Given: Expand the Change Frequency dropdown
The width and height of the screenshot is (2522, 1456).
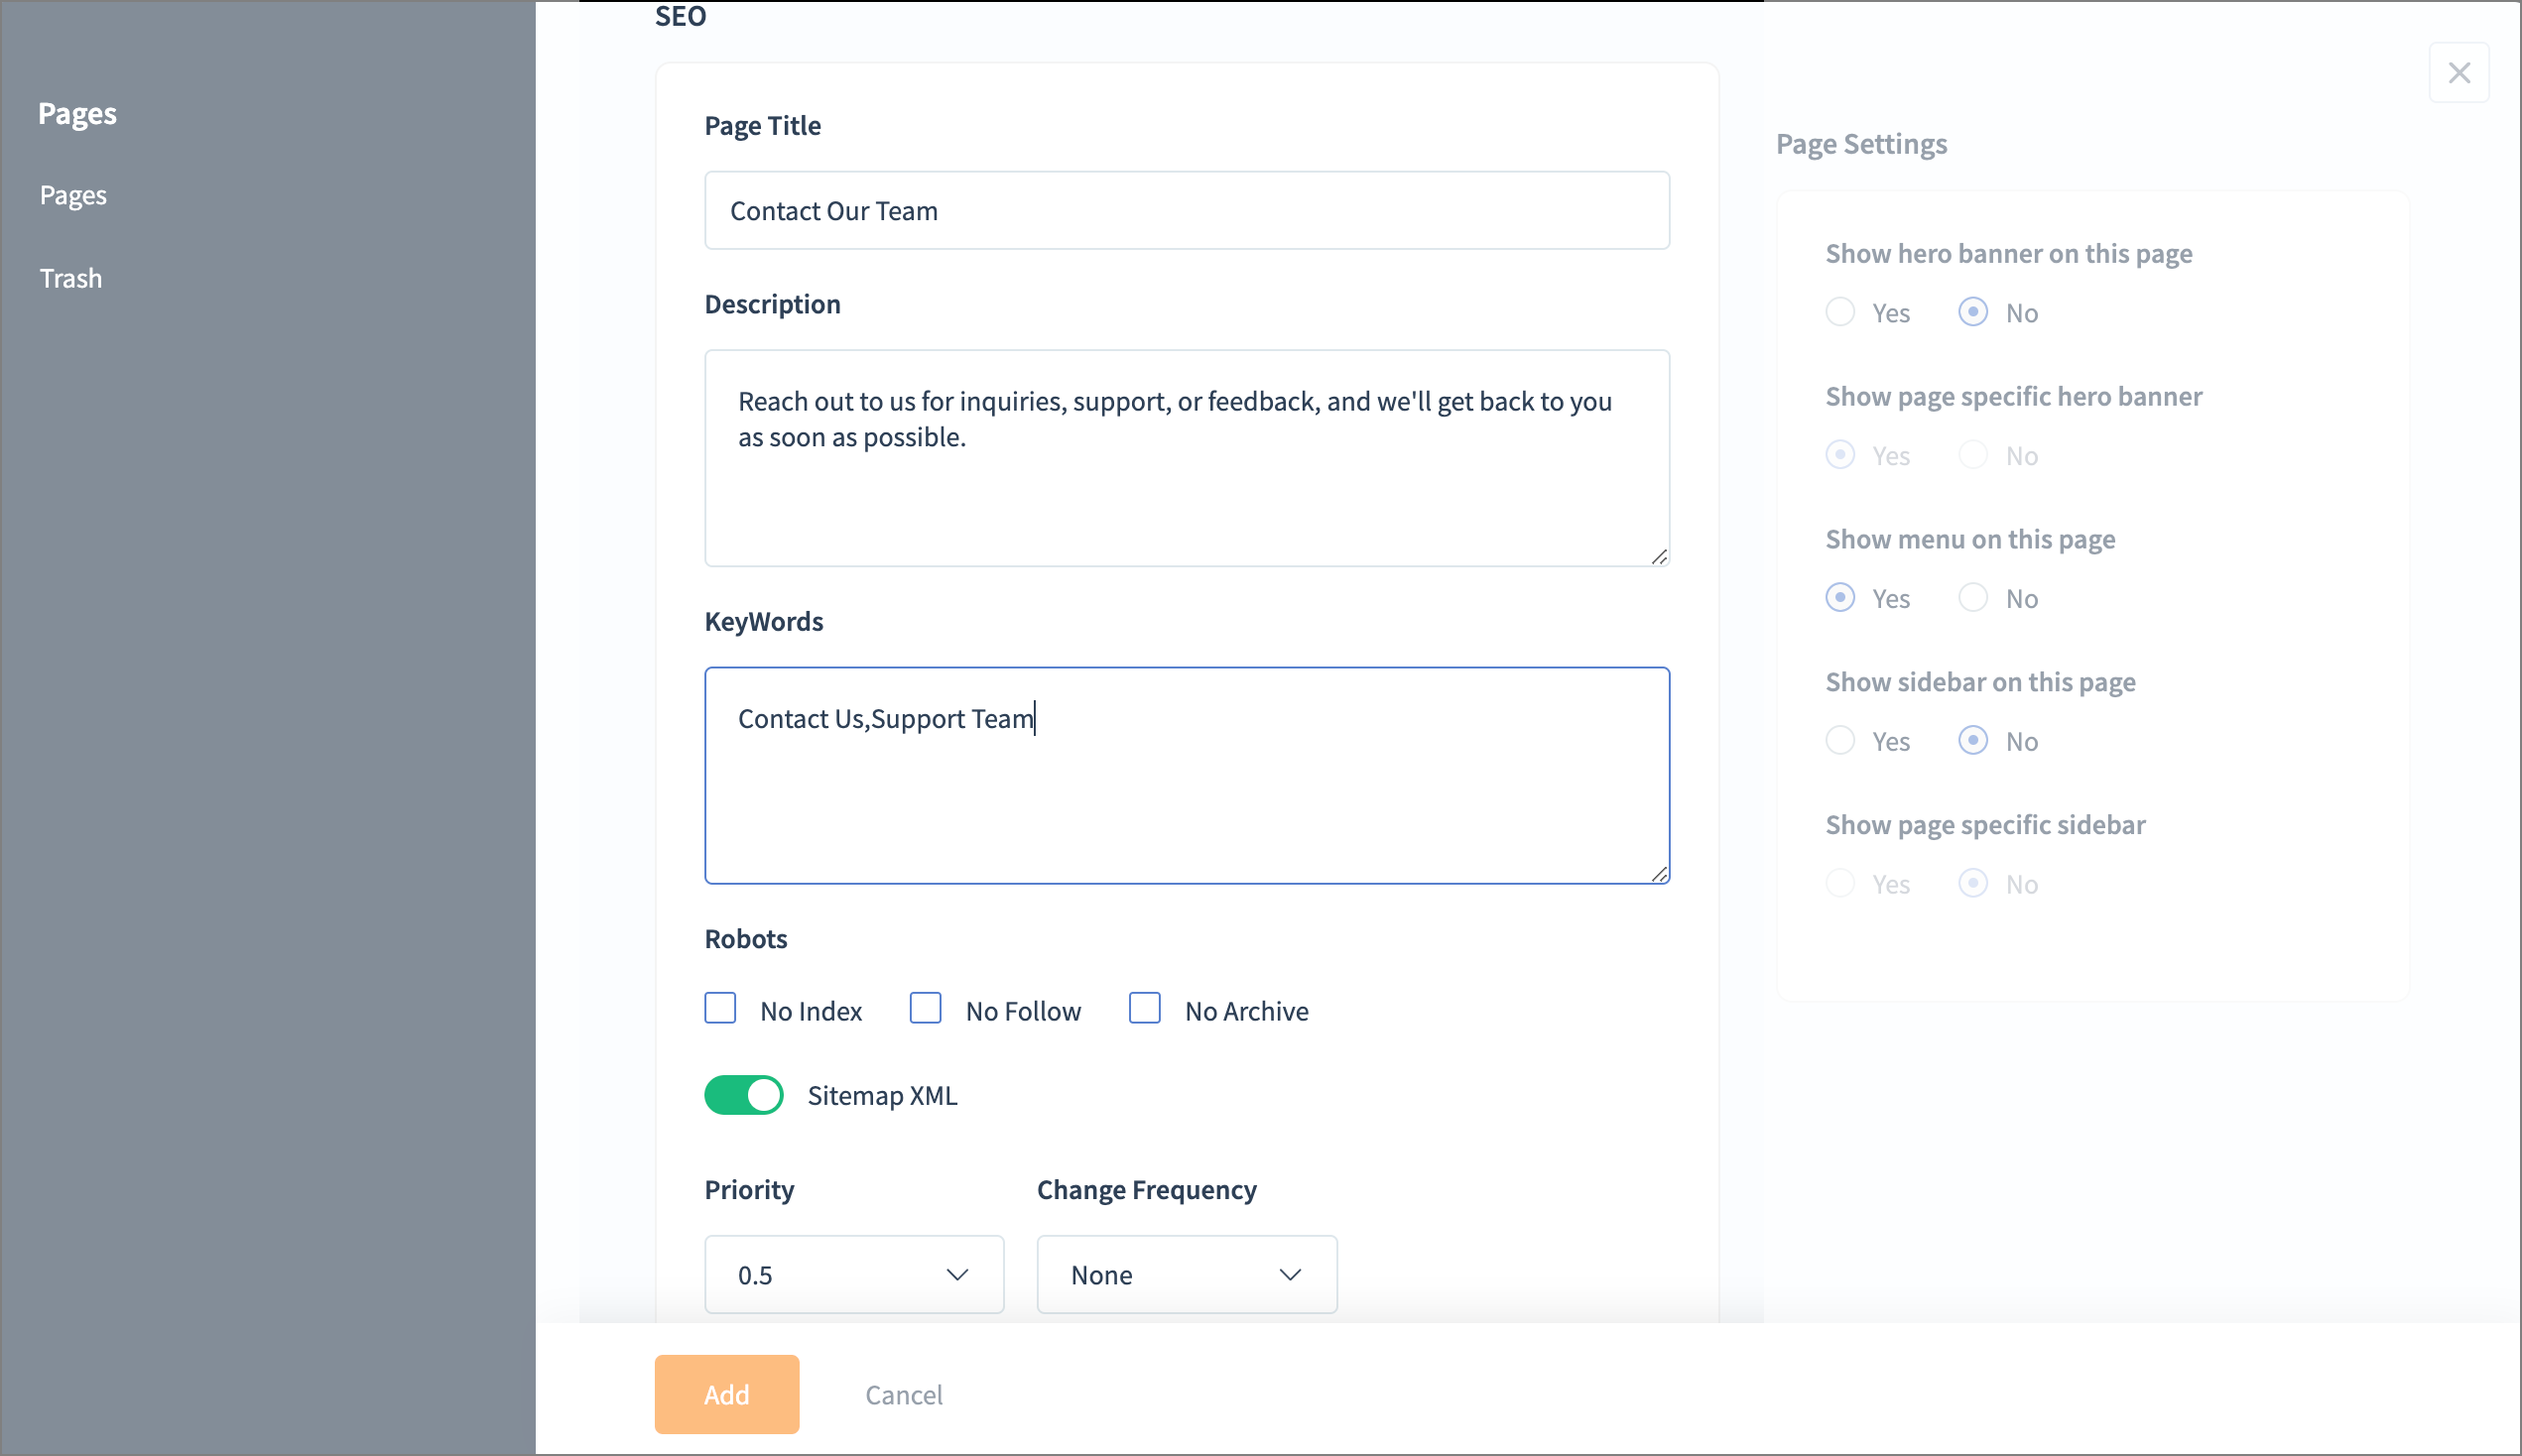Looking at the screenshot, I should pyautogui.click(x=1186, y=1274).
